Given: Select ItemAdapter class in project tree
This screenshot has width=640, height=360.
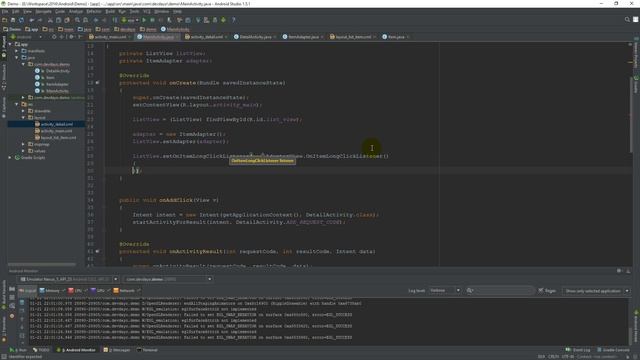Looking at the screenshot, I should [x=57, y=84].
